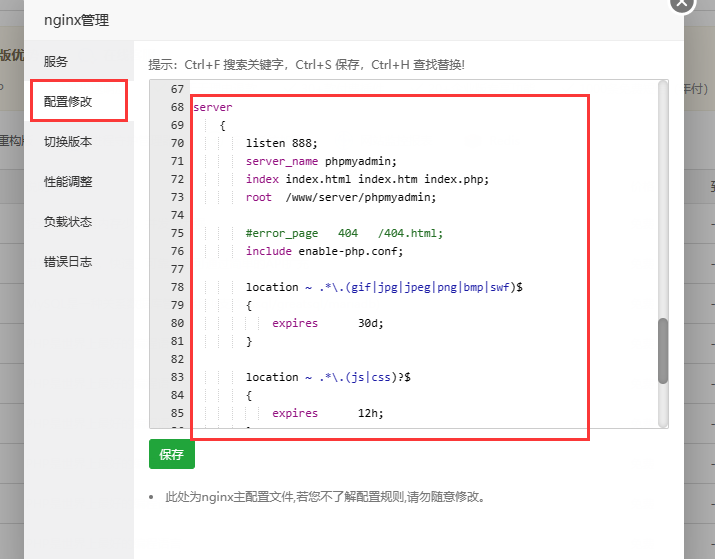Click 'index index.html index.htm index.php;' line
The width and height of the screenshot is (715, 559).
[367, 179]
